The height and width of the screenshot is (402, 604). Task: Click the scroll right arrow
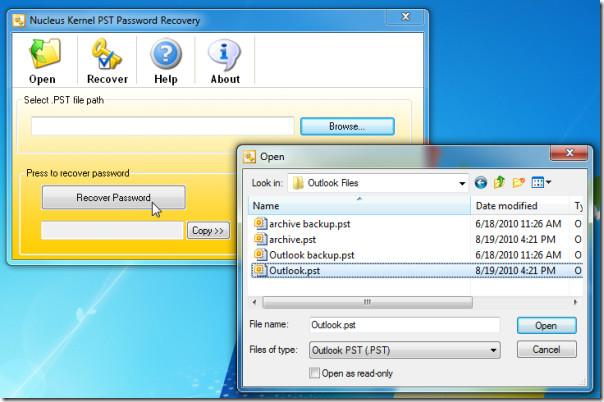tap(575, 302)
